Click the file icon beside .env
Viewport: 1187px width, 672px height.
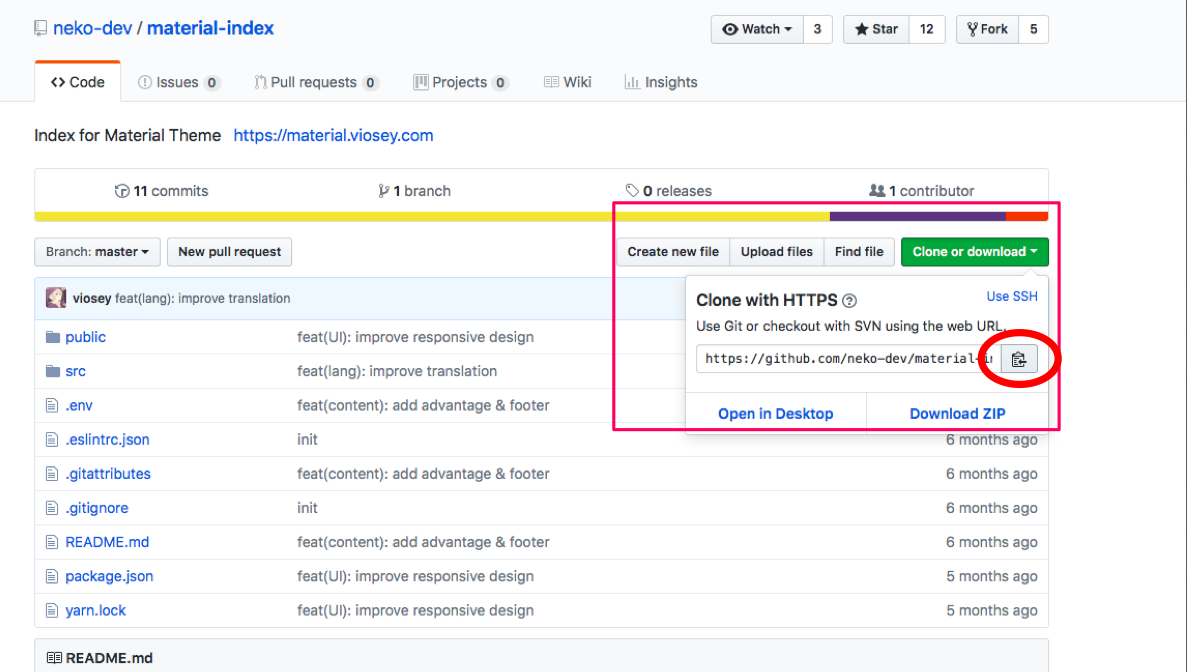tap(51, 406)
